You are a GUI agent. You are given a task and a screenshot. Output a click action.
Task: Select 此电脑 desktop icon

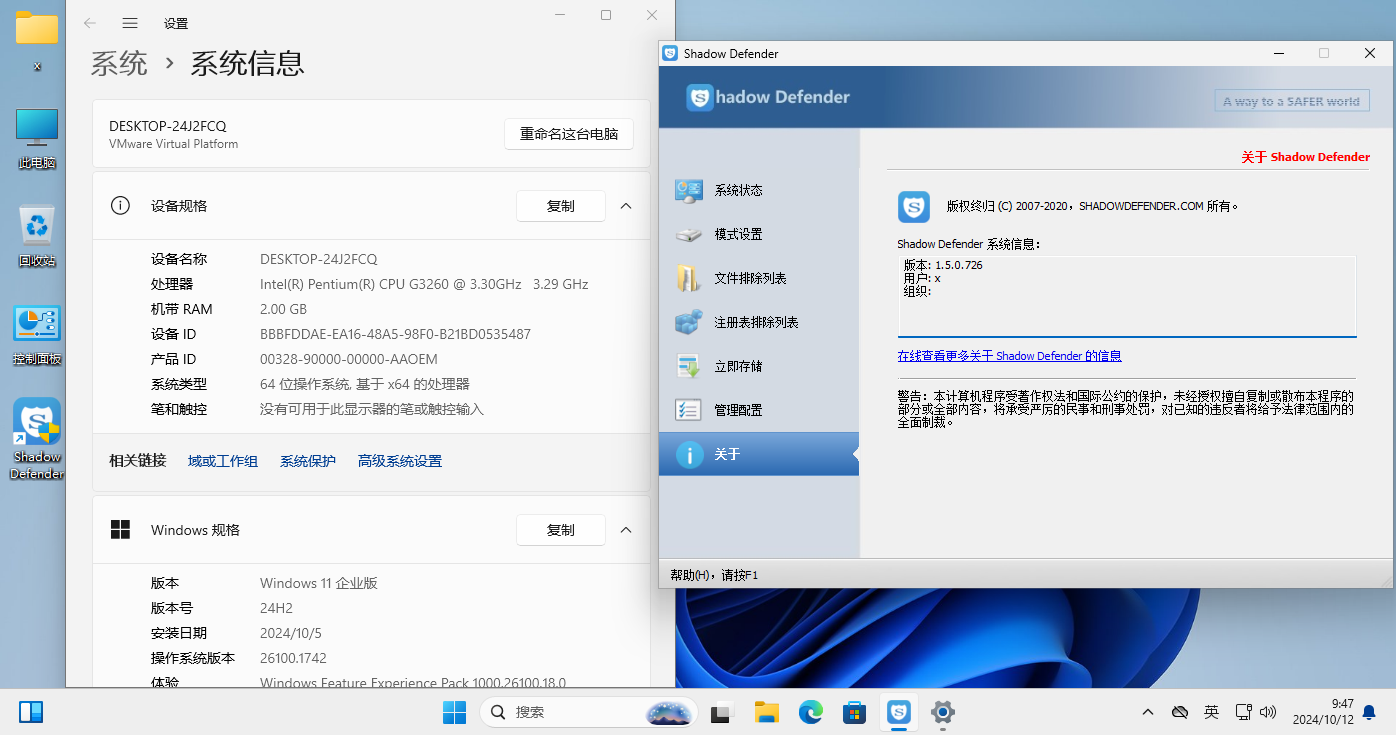point(37,138)
